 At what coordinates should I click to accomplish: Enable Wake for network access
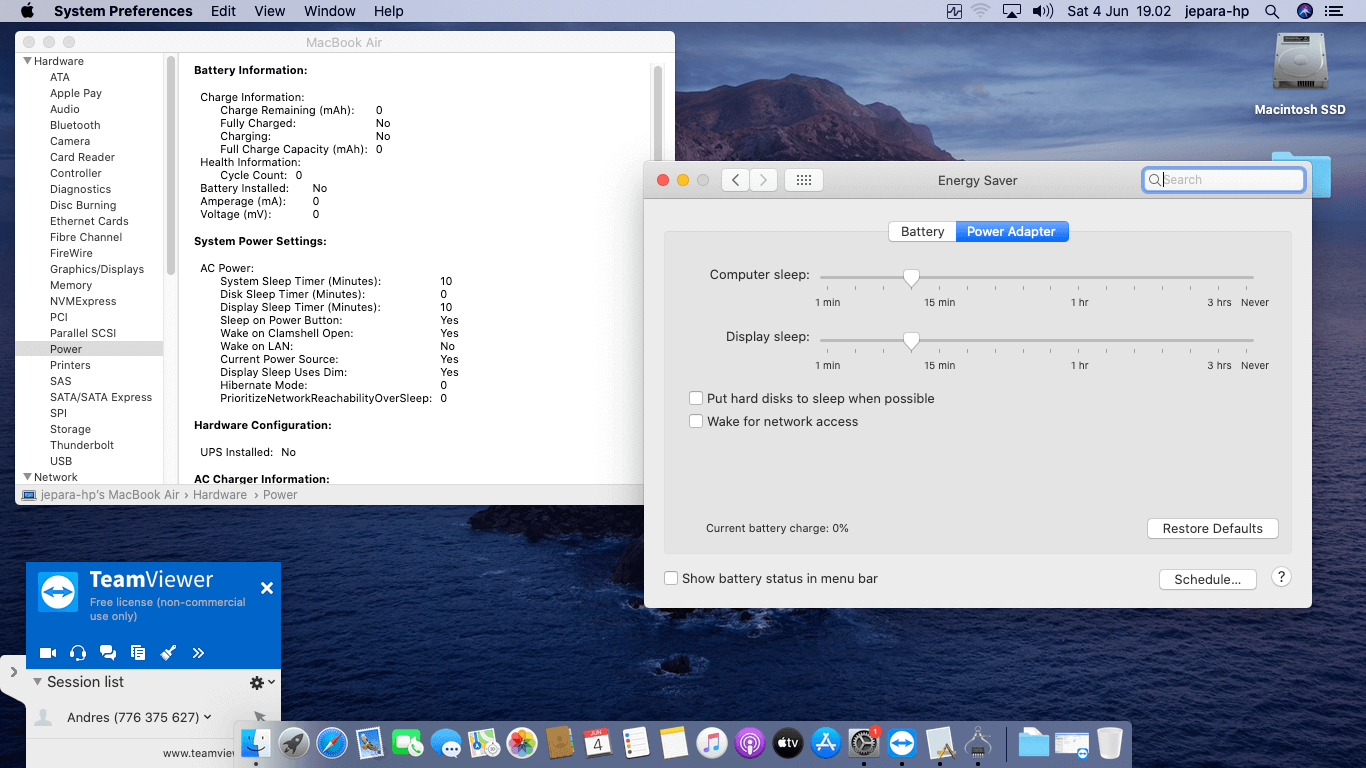pyautogui.click(x=696, y=421)
